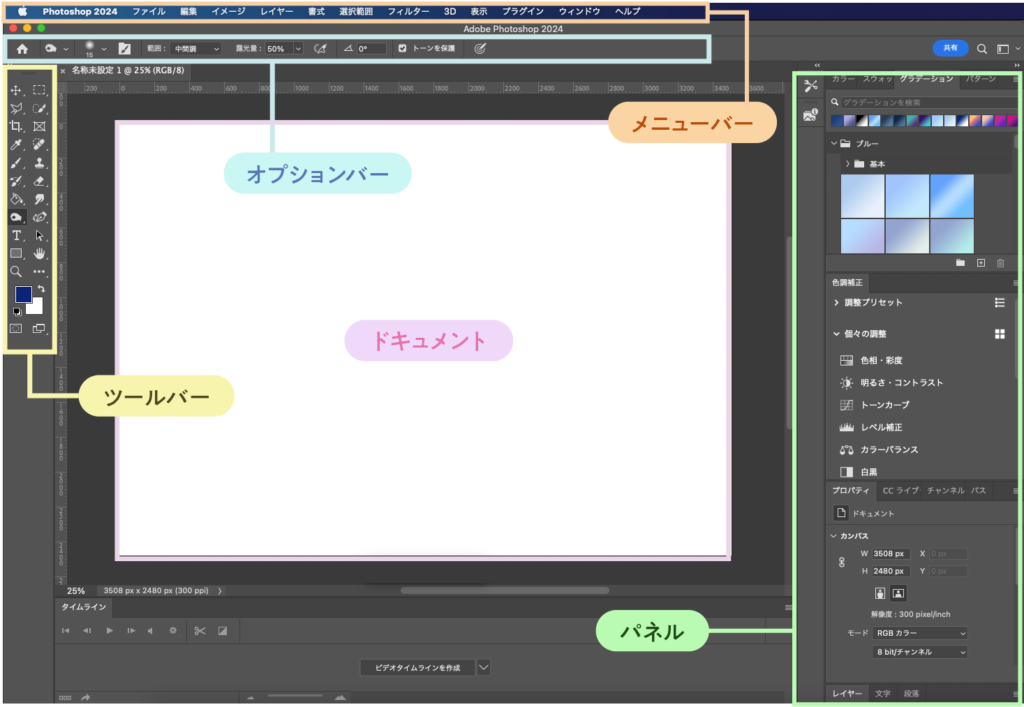
Task: Click the background color white swatch
Action: pyautogui.click(x=36, y=307)
